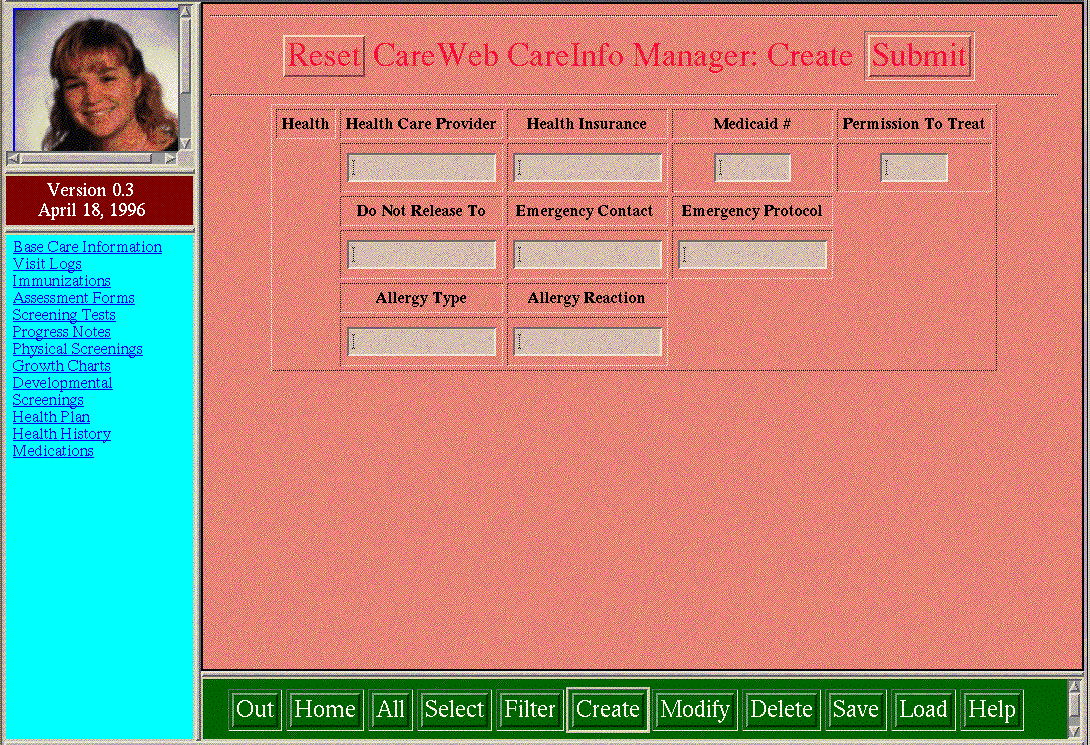Screen dimensions: 1090x745
Task: Click the Delete toolbar button
Action: [x=781, y=710]
